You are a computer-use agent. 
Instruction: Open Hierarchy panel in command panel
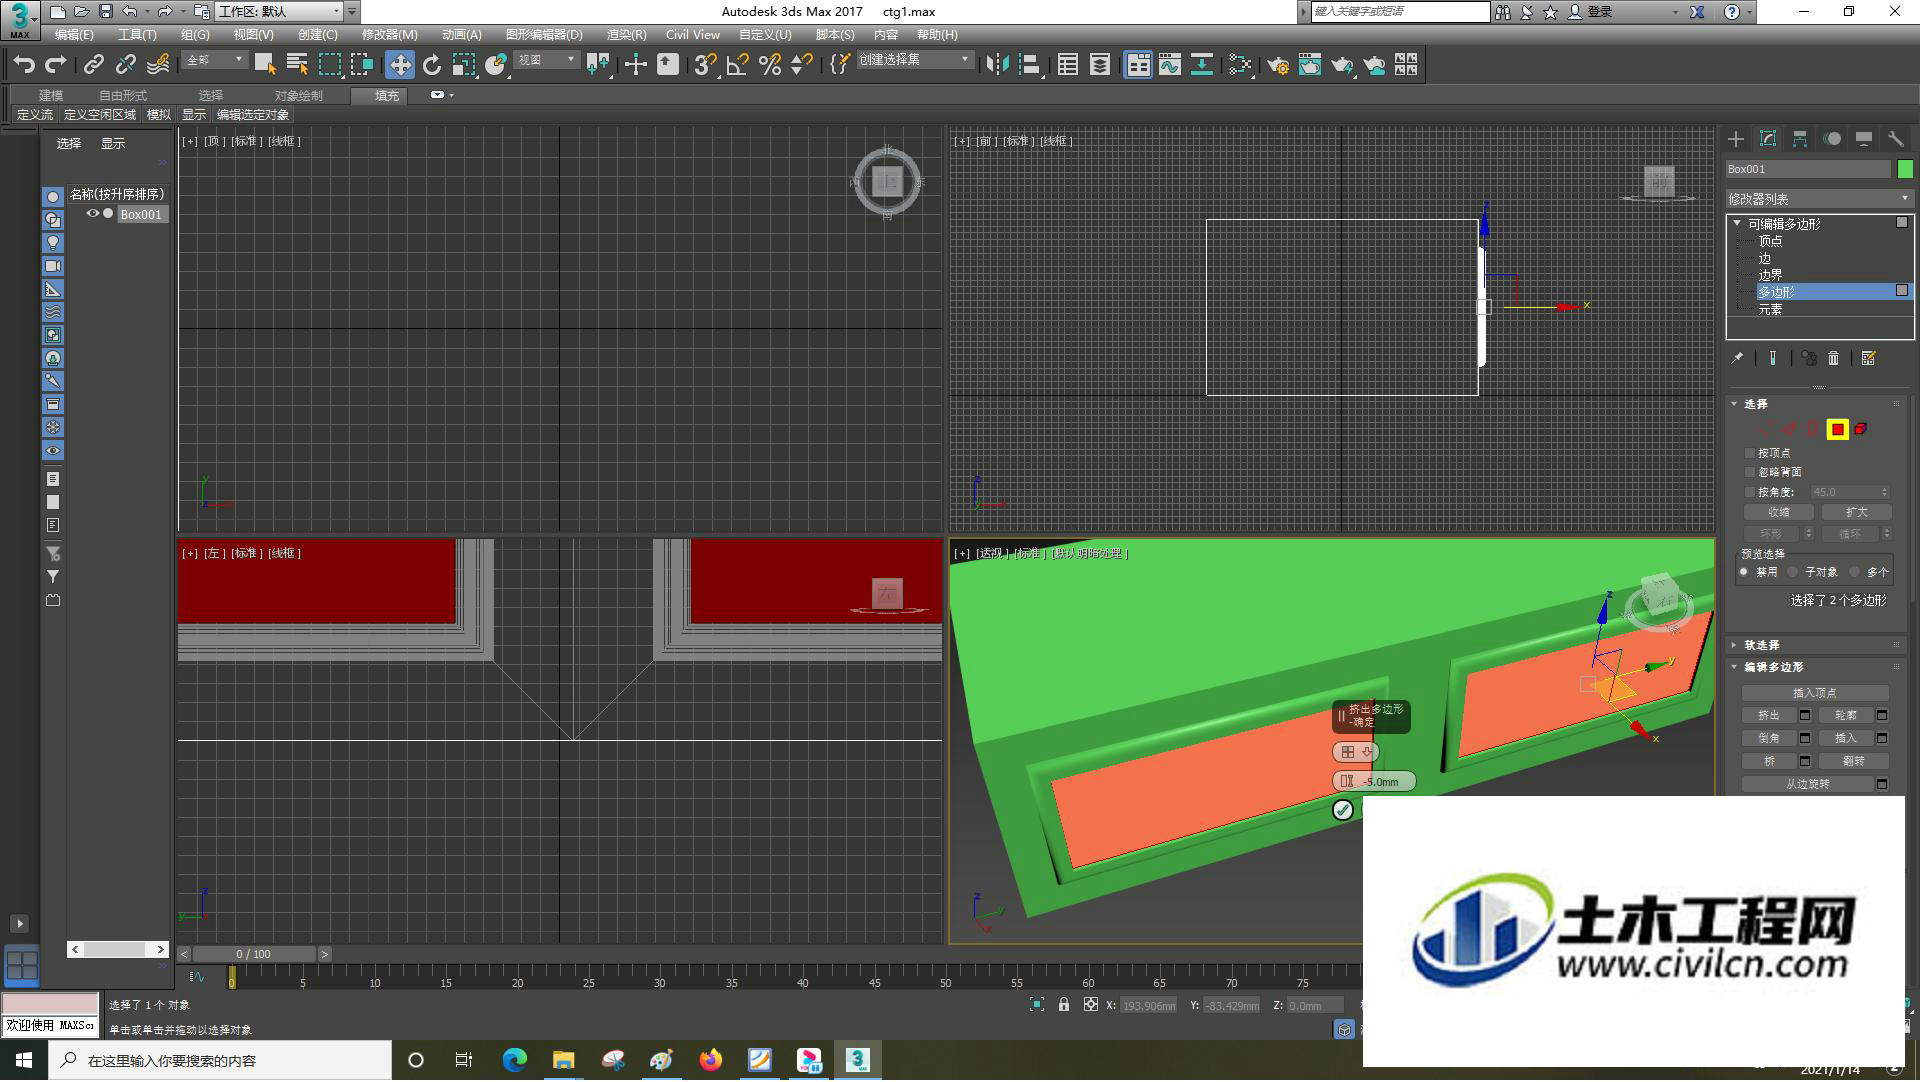click(1800, 139)
